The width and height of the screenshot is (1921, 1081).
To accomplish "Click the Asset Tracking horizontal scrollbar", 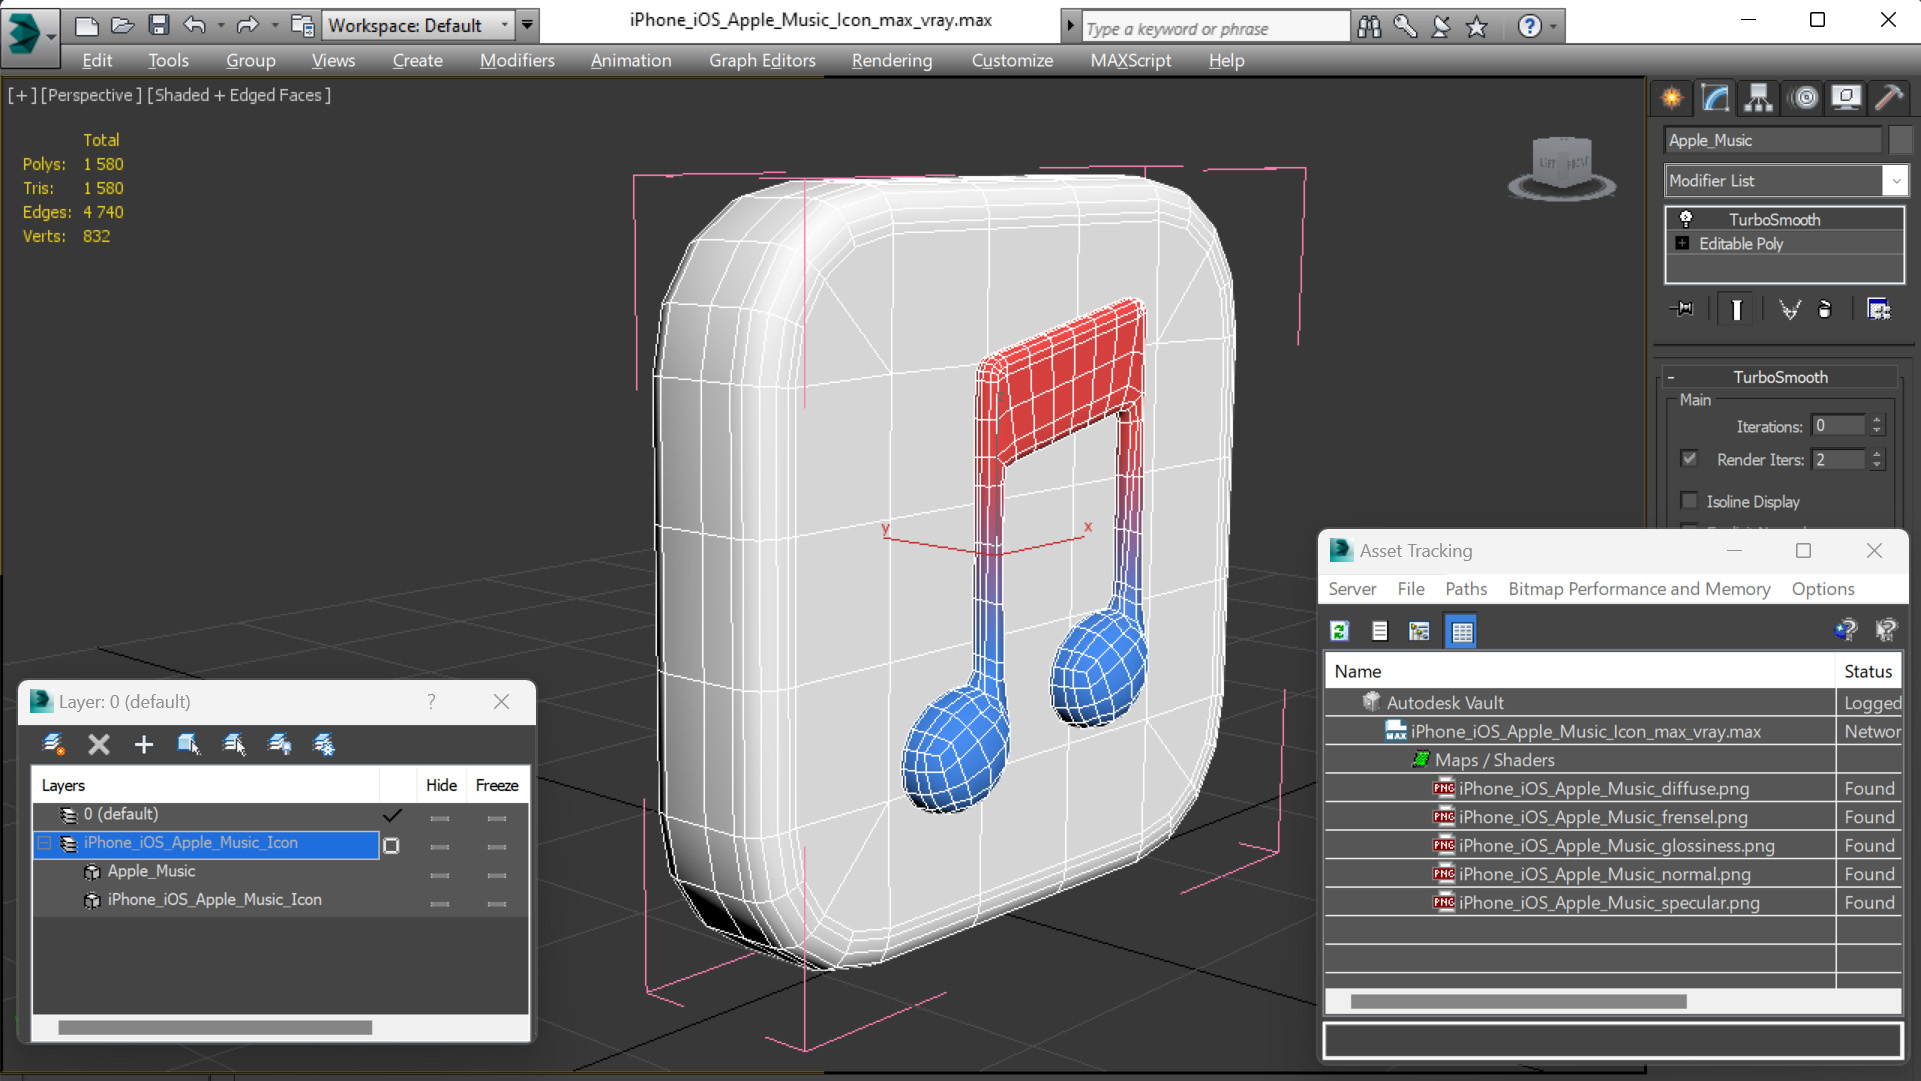I will click(x=1518, y=1001).
